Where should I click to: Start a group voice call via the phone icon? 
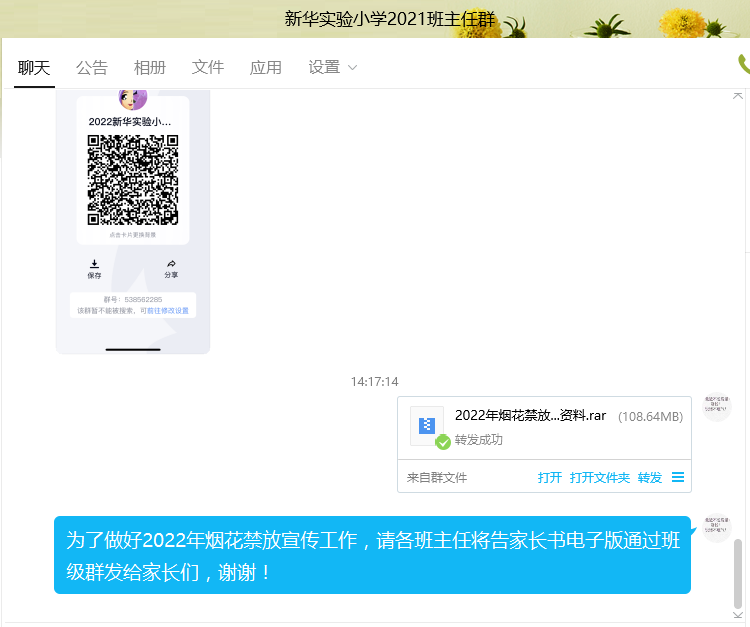click(744, 64)
